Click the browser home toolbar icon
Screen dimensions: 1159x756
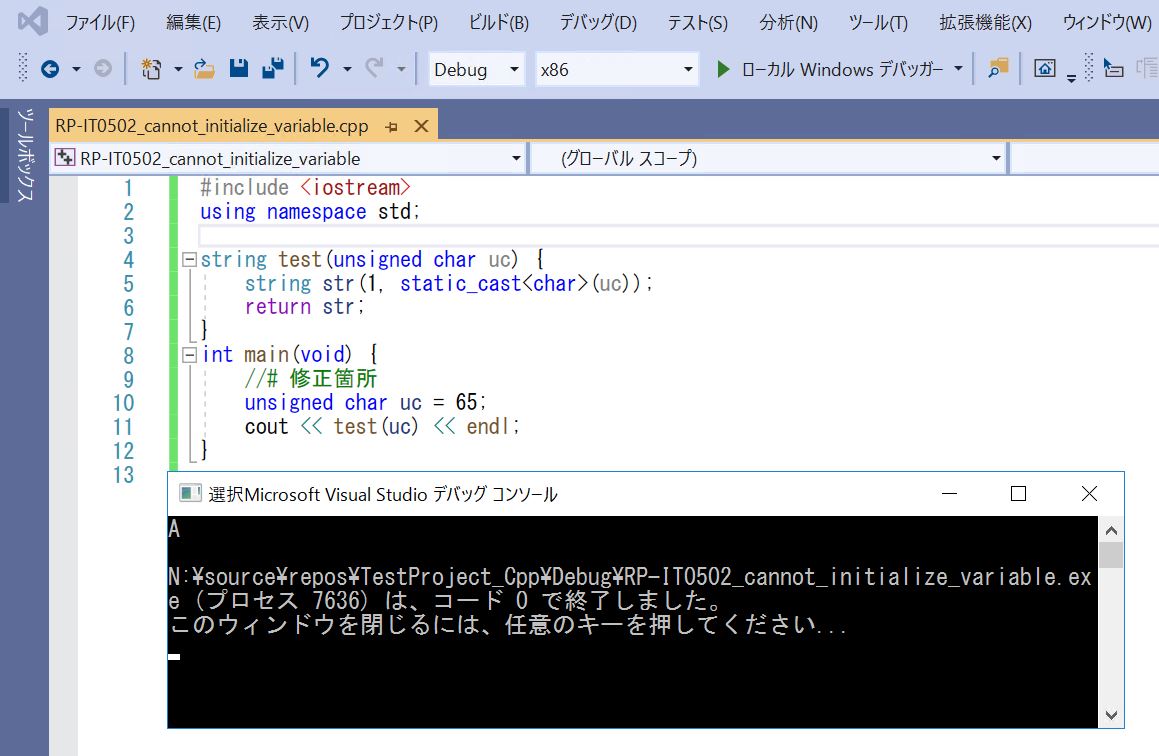pos(1042,68)
